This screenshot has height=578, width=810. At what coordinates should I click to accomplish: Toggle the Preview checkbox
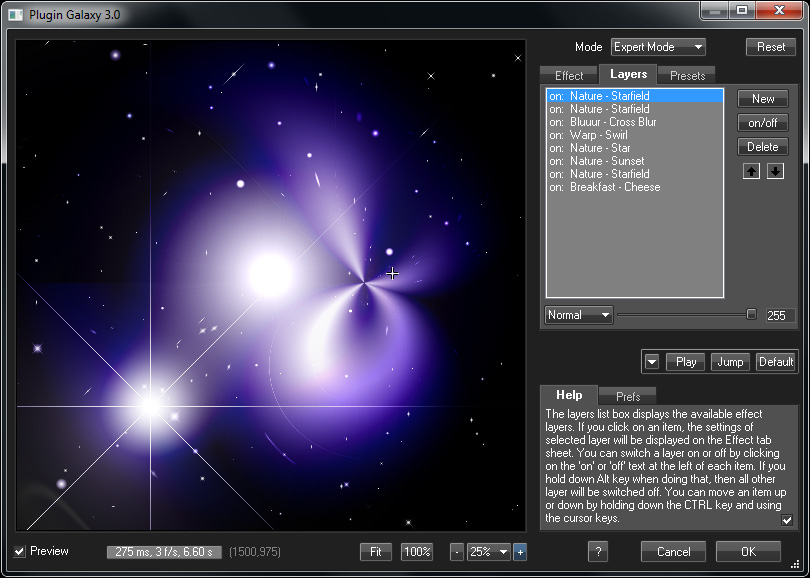pos(20,551)
